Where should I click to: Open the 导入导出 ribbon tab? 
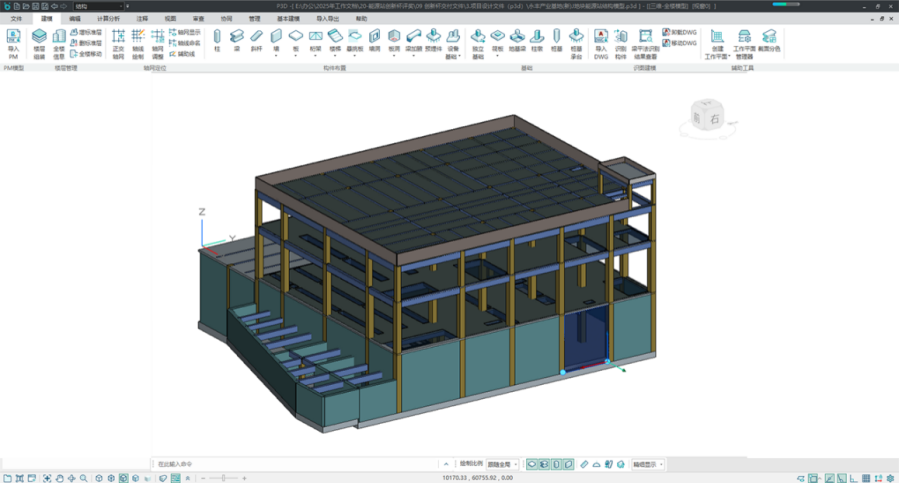tap(327, 18)
